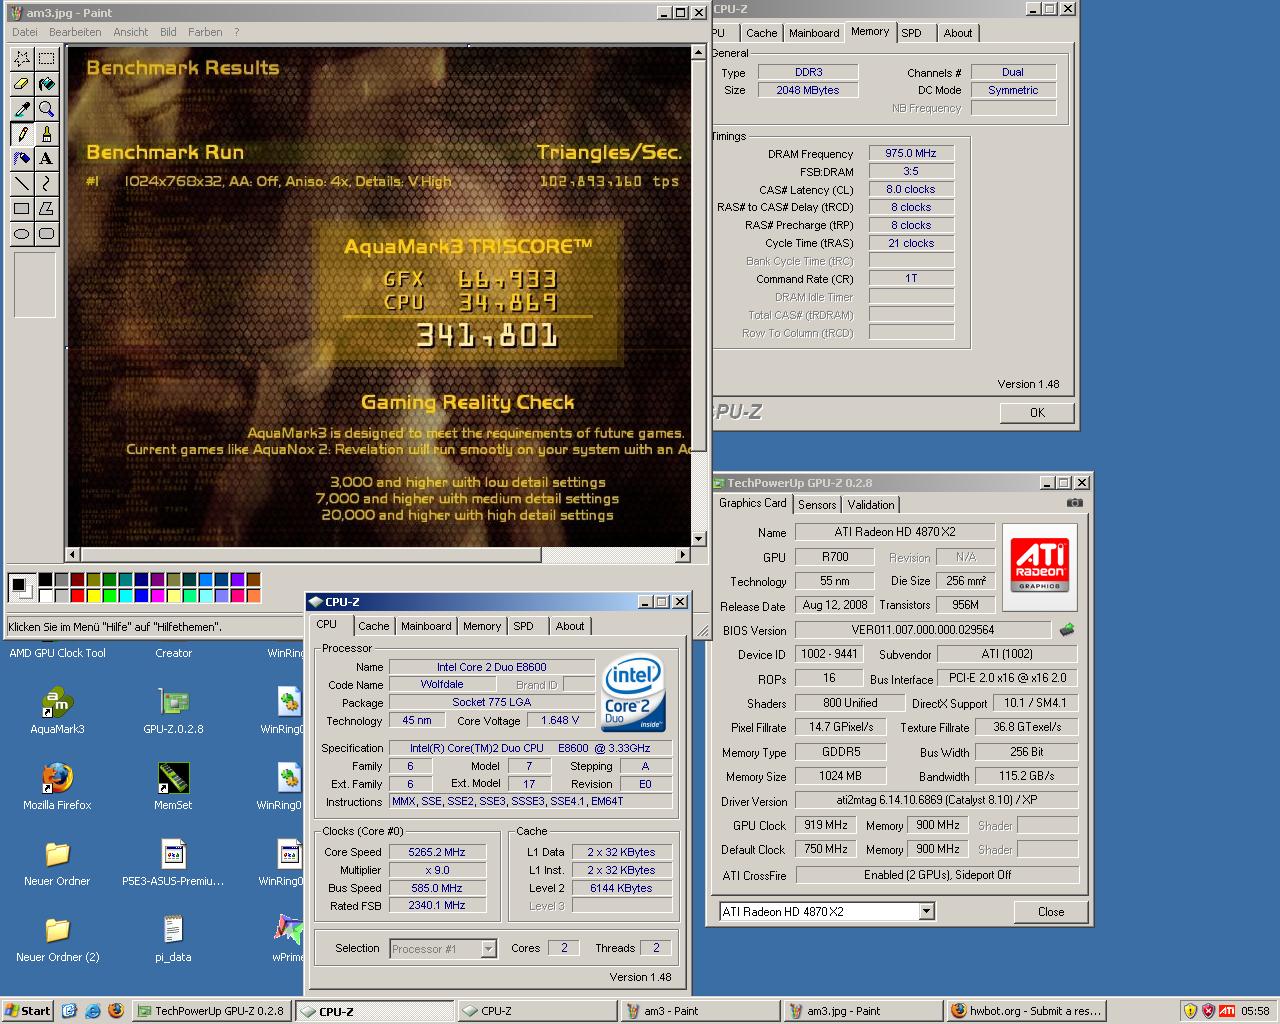Open the Windows Start menu
Screen dimensions: 1280x1024
pos(28,1011)
